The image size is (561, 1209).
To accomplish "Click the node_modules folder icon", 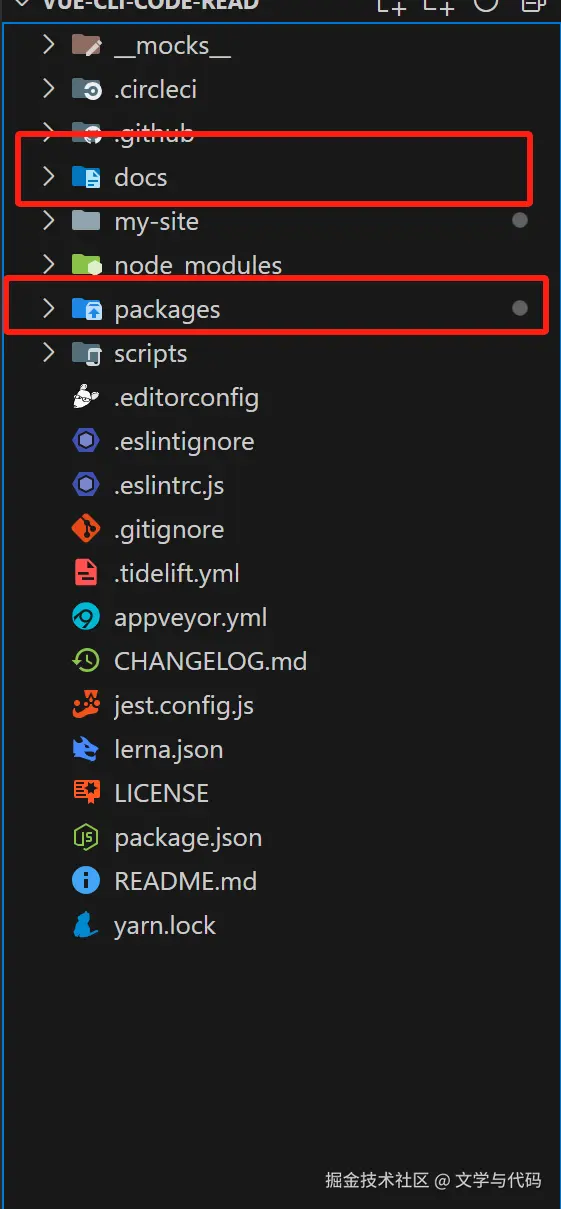I will click(x=87, y=266).
